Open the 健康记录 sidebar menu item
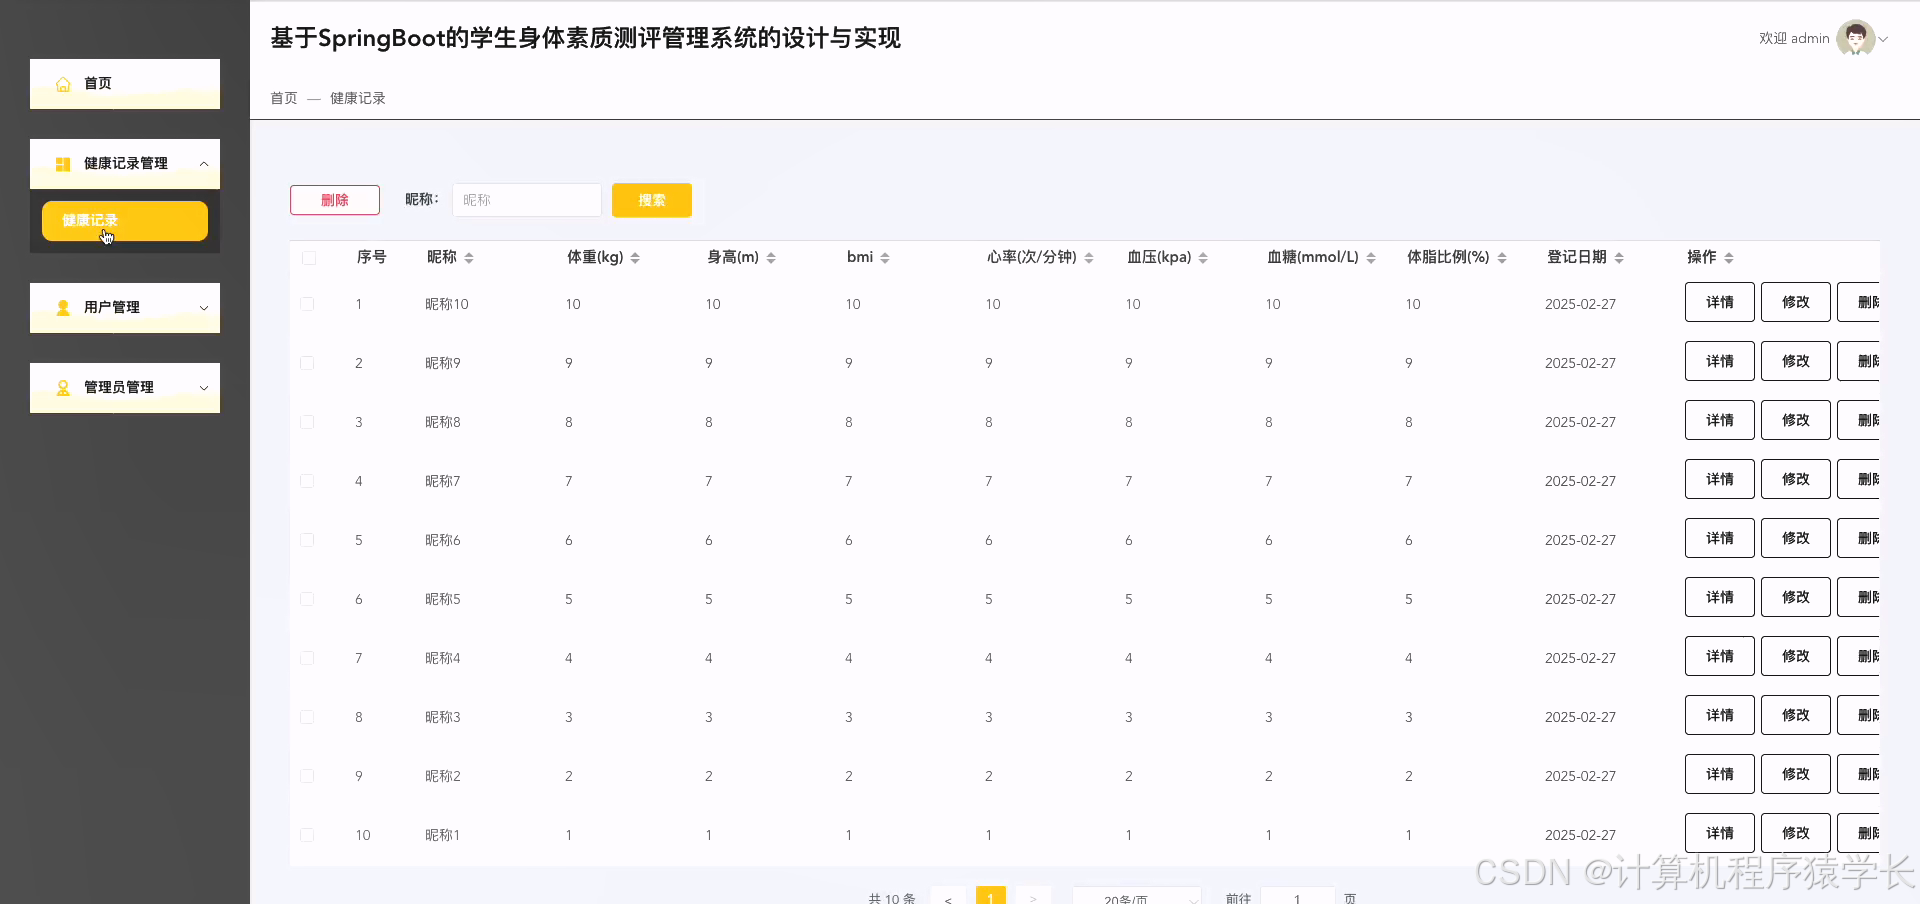Image resolution: width=1920 pixels, height=904 pixels. click(x=124, y=220)
